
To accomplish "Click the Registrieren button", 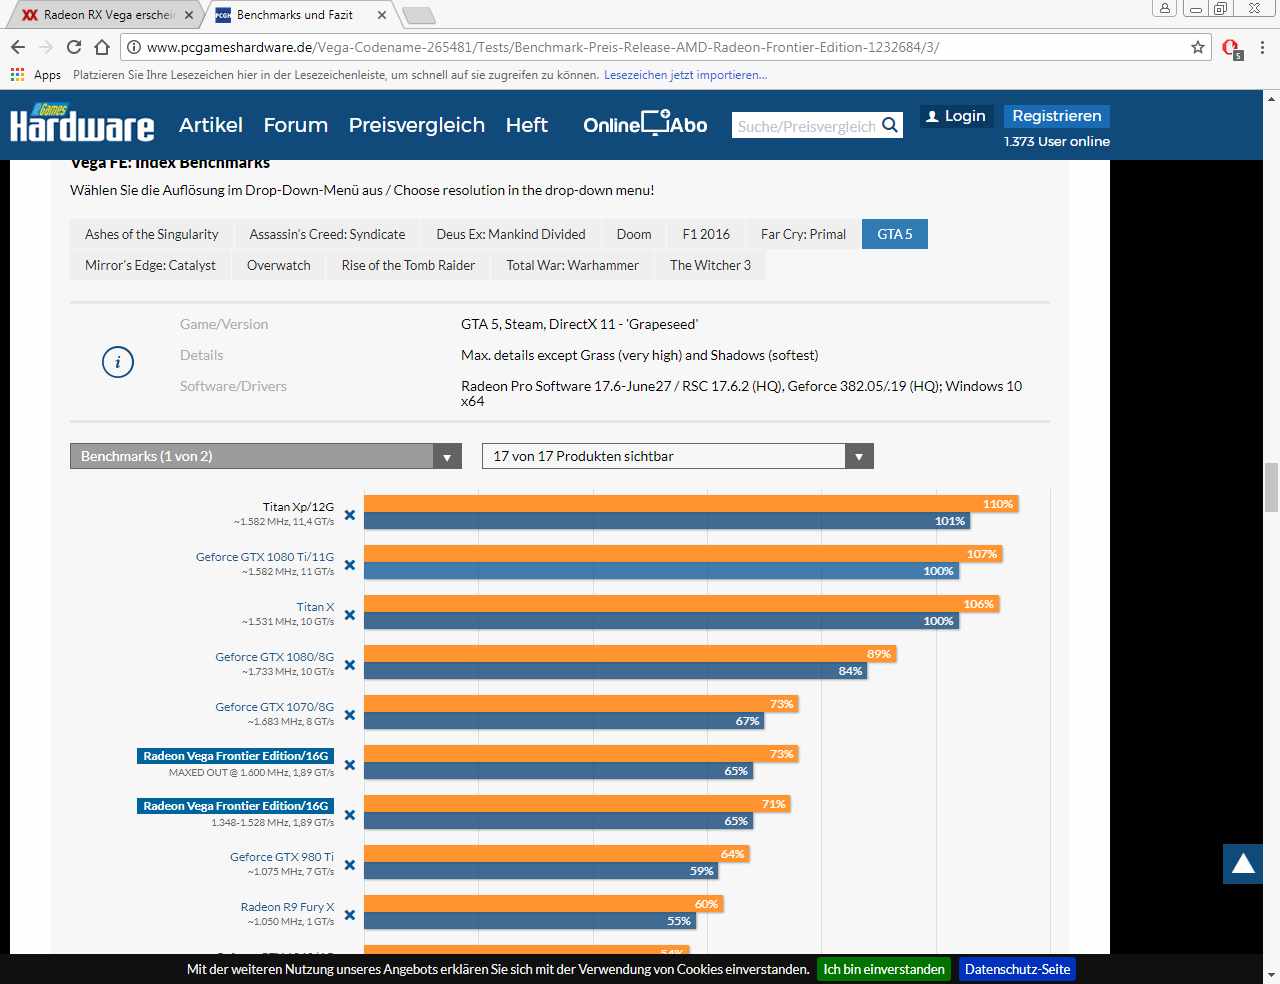I will click(x=1057, y=116).
